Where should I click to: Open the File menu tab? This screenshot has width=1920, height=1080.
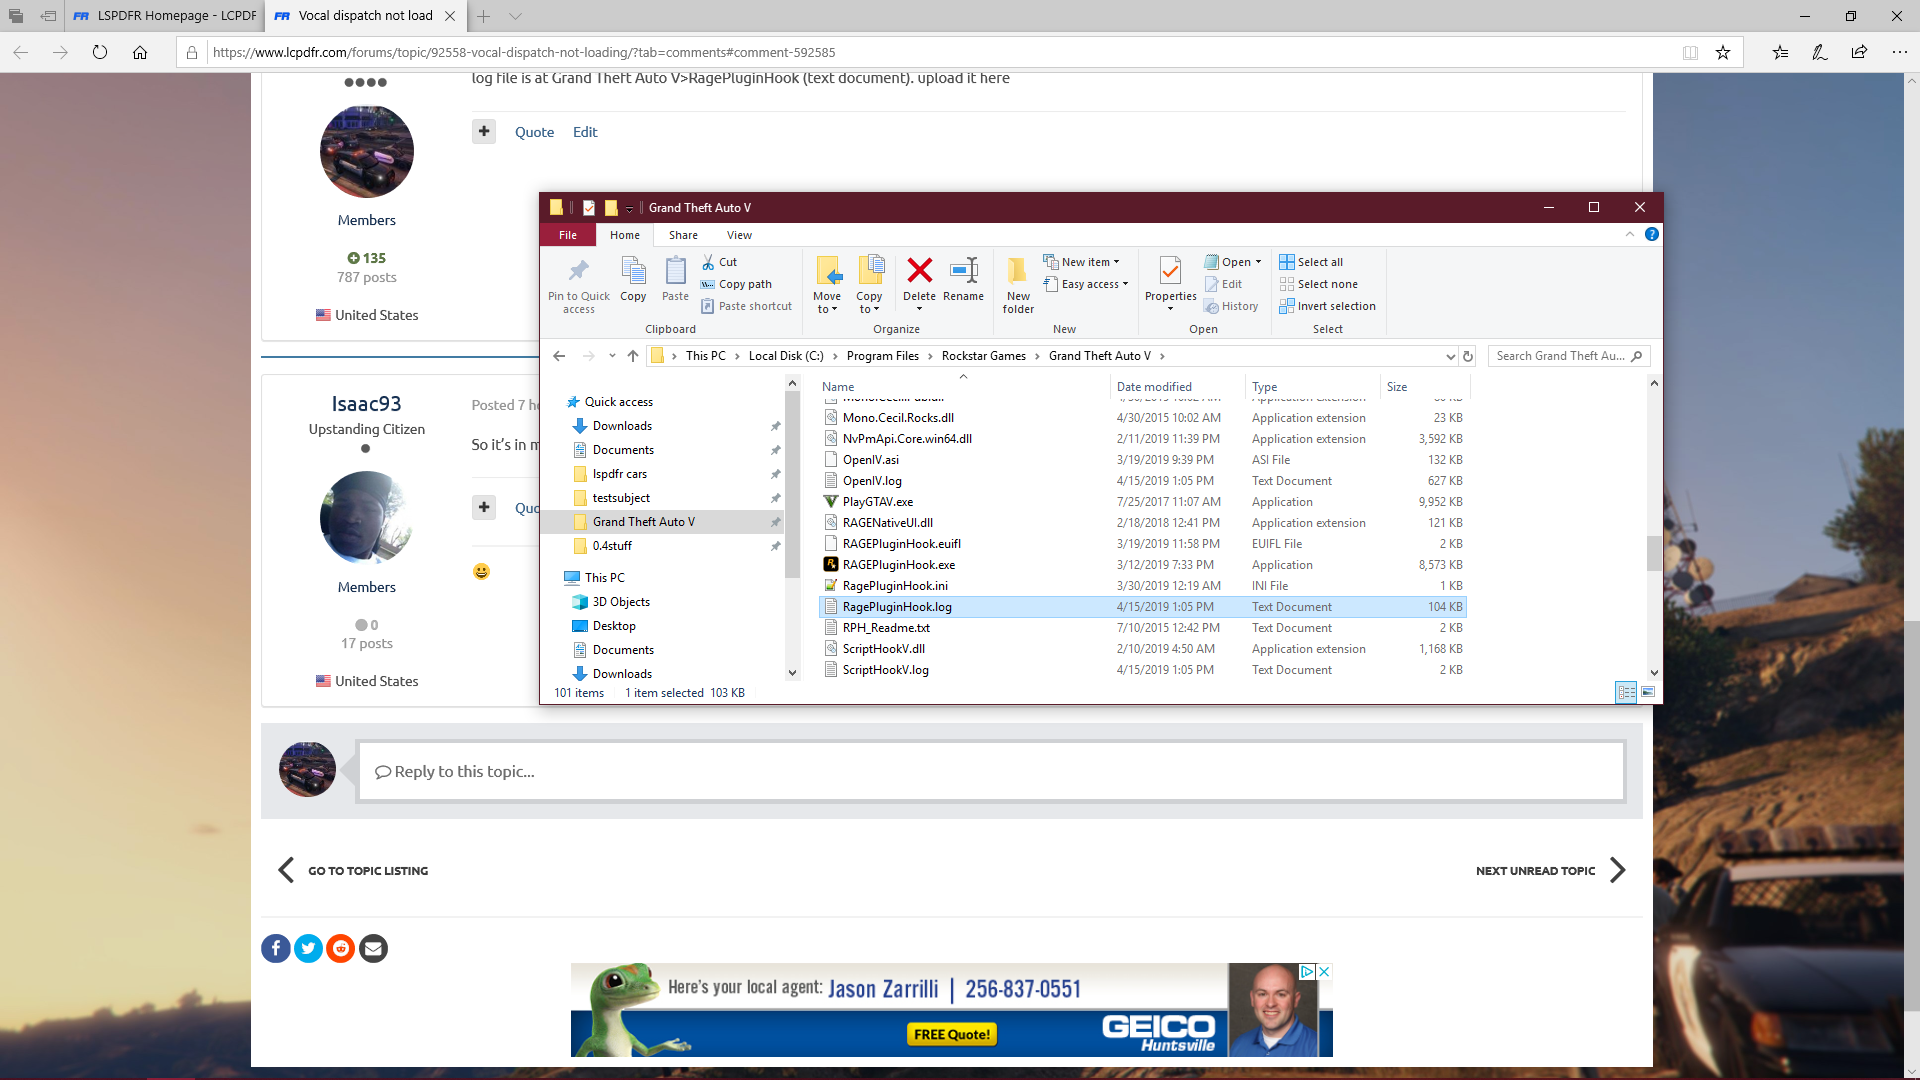[568, 235]
